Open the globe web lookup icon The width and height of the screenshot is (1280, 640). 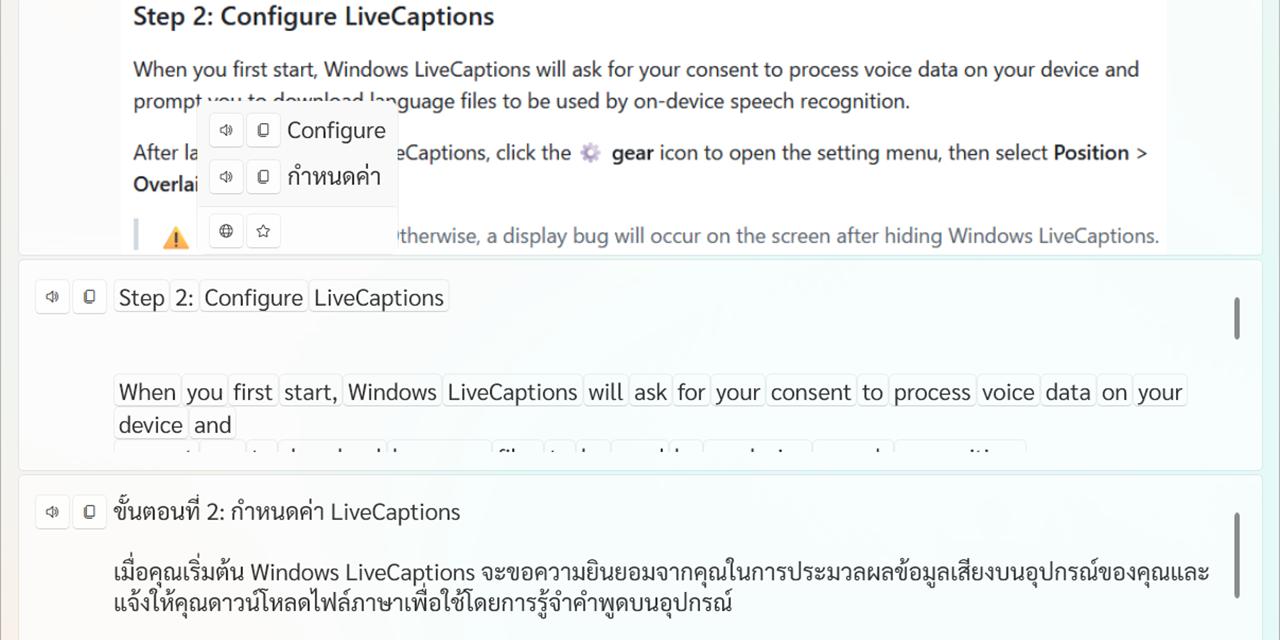pyautogui.click(x=226, y=230)
